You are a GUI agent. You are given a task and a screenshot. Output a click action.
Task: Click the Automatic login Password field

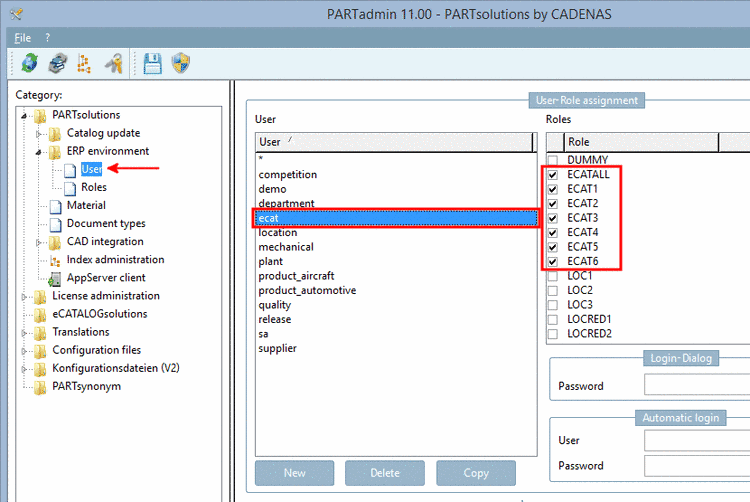click(697, 466)
